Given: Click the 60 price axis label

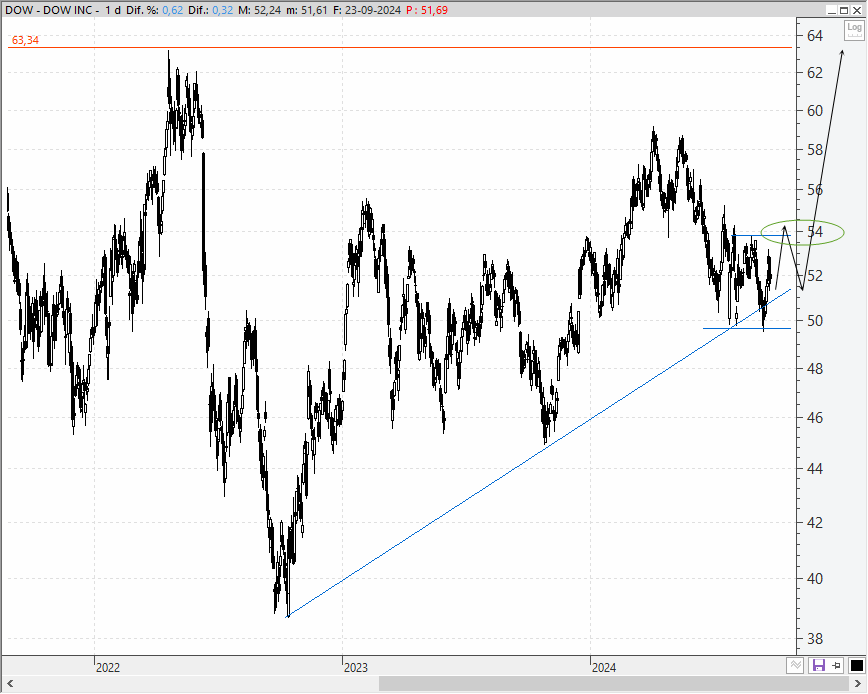Looking at the screenshot, I should (x=815, y=111).
